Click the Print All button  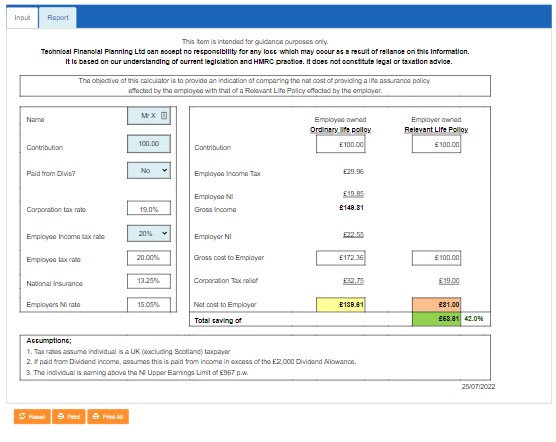point(108,416)
